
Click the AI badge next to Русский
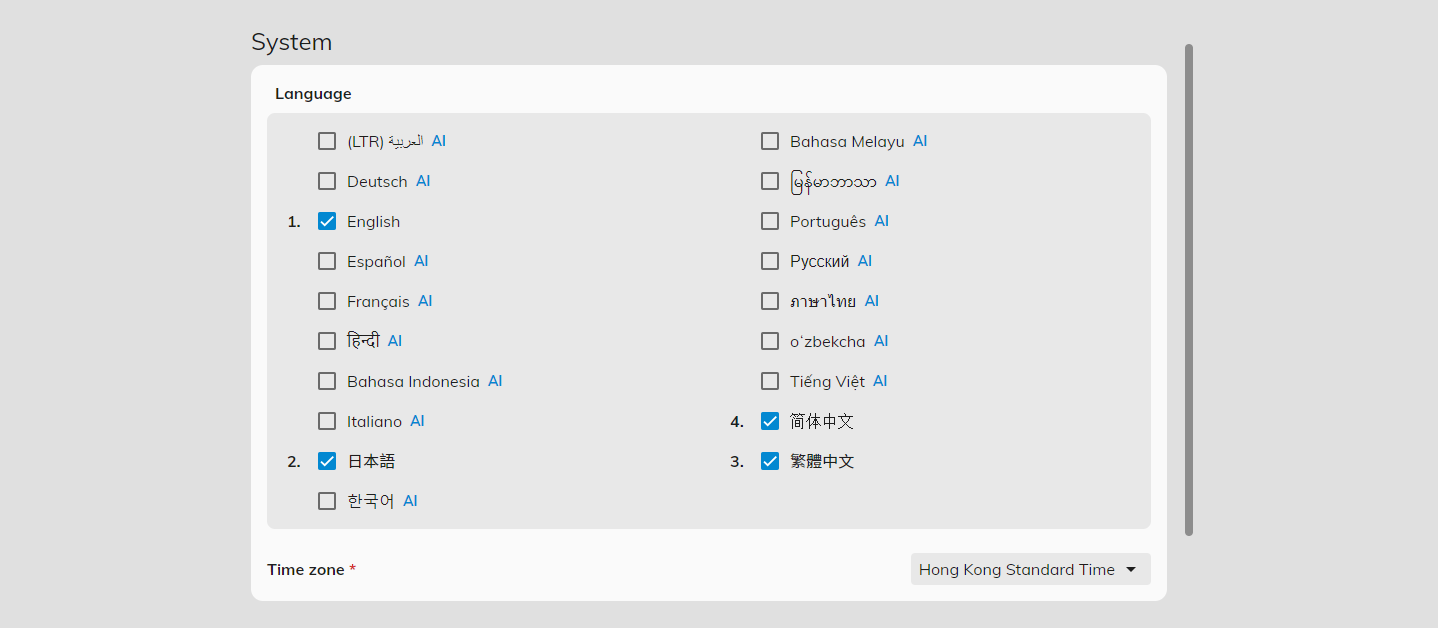864,261
